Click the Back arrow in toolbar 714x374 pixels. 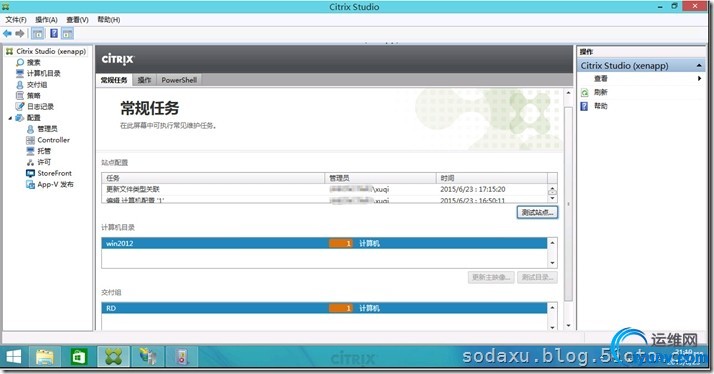pos(7,33)
